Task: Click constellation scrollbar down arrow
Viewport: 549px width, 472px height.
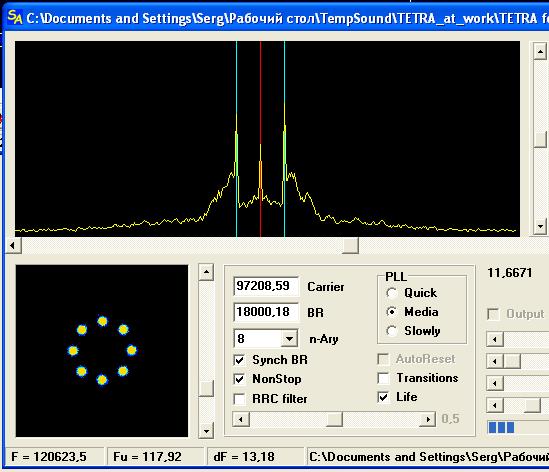Action: pos(206,430)
